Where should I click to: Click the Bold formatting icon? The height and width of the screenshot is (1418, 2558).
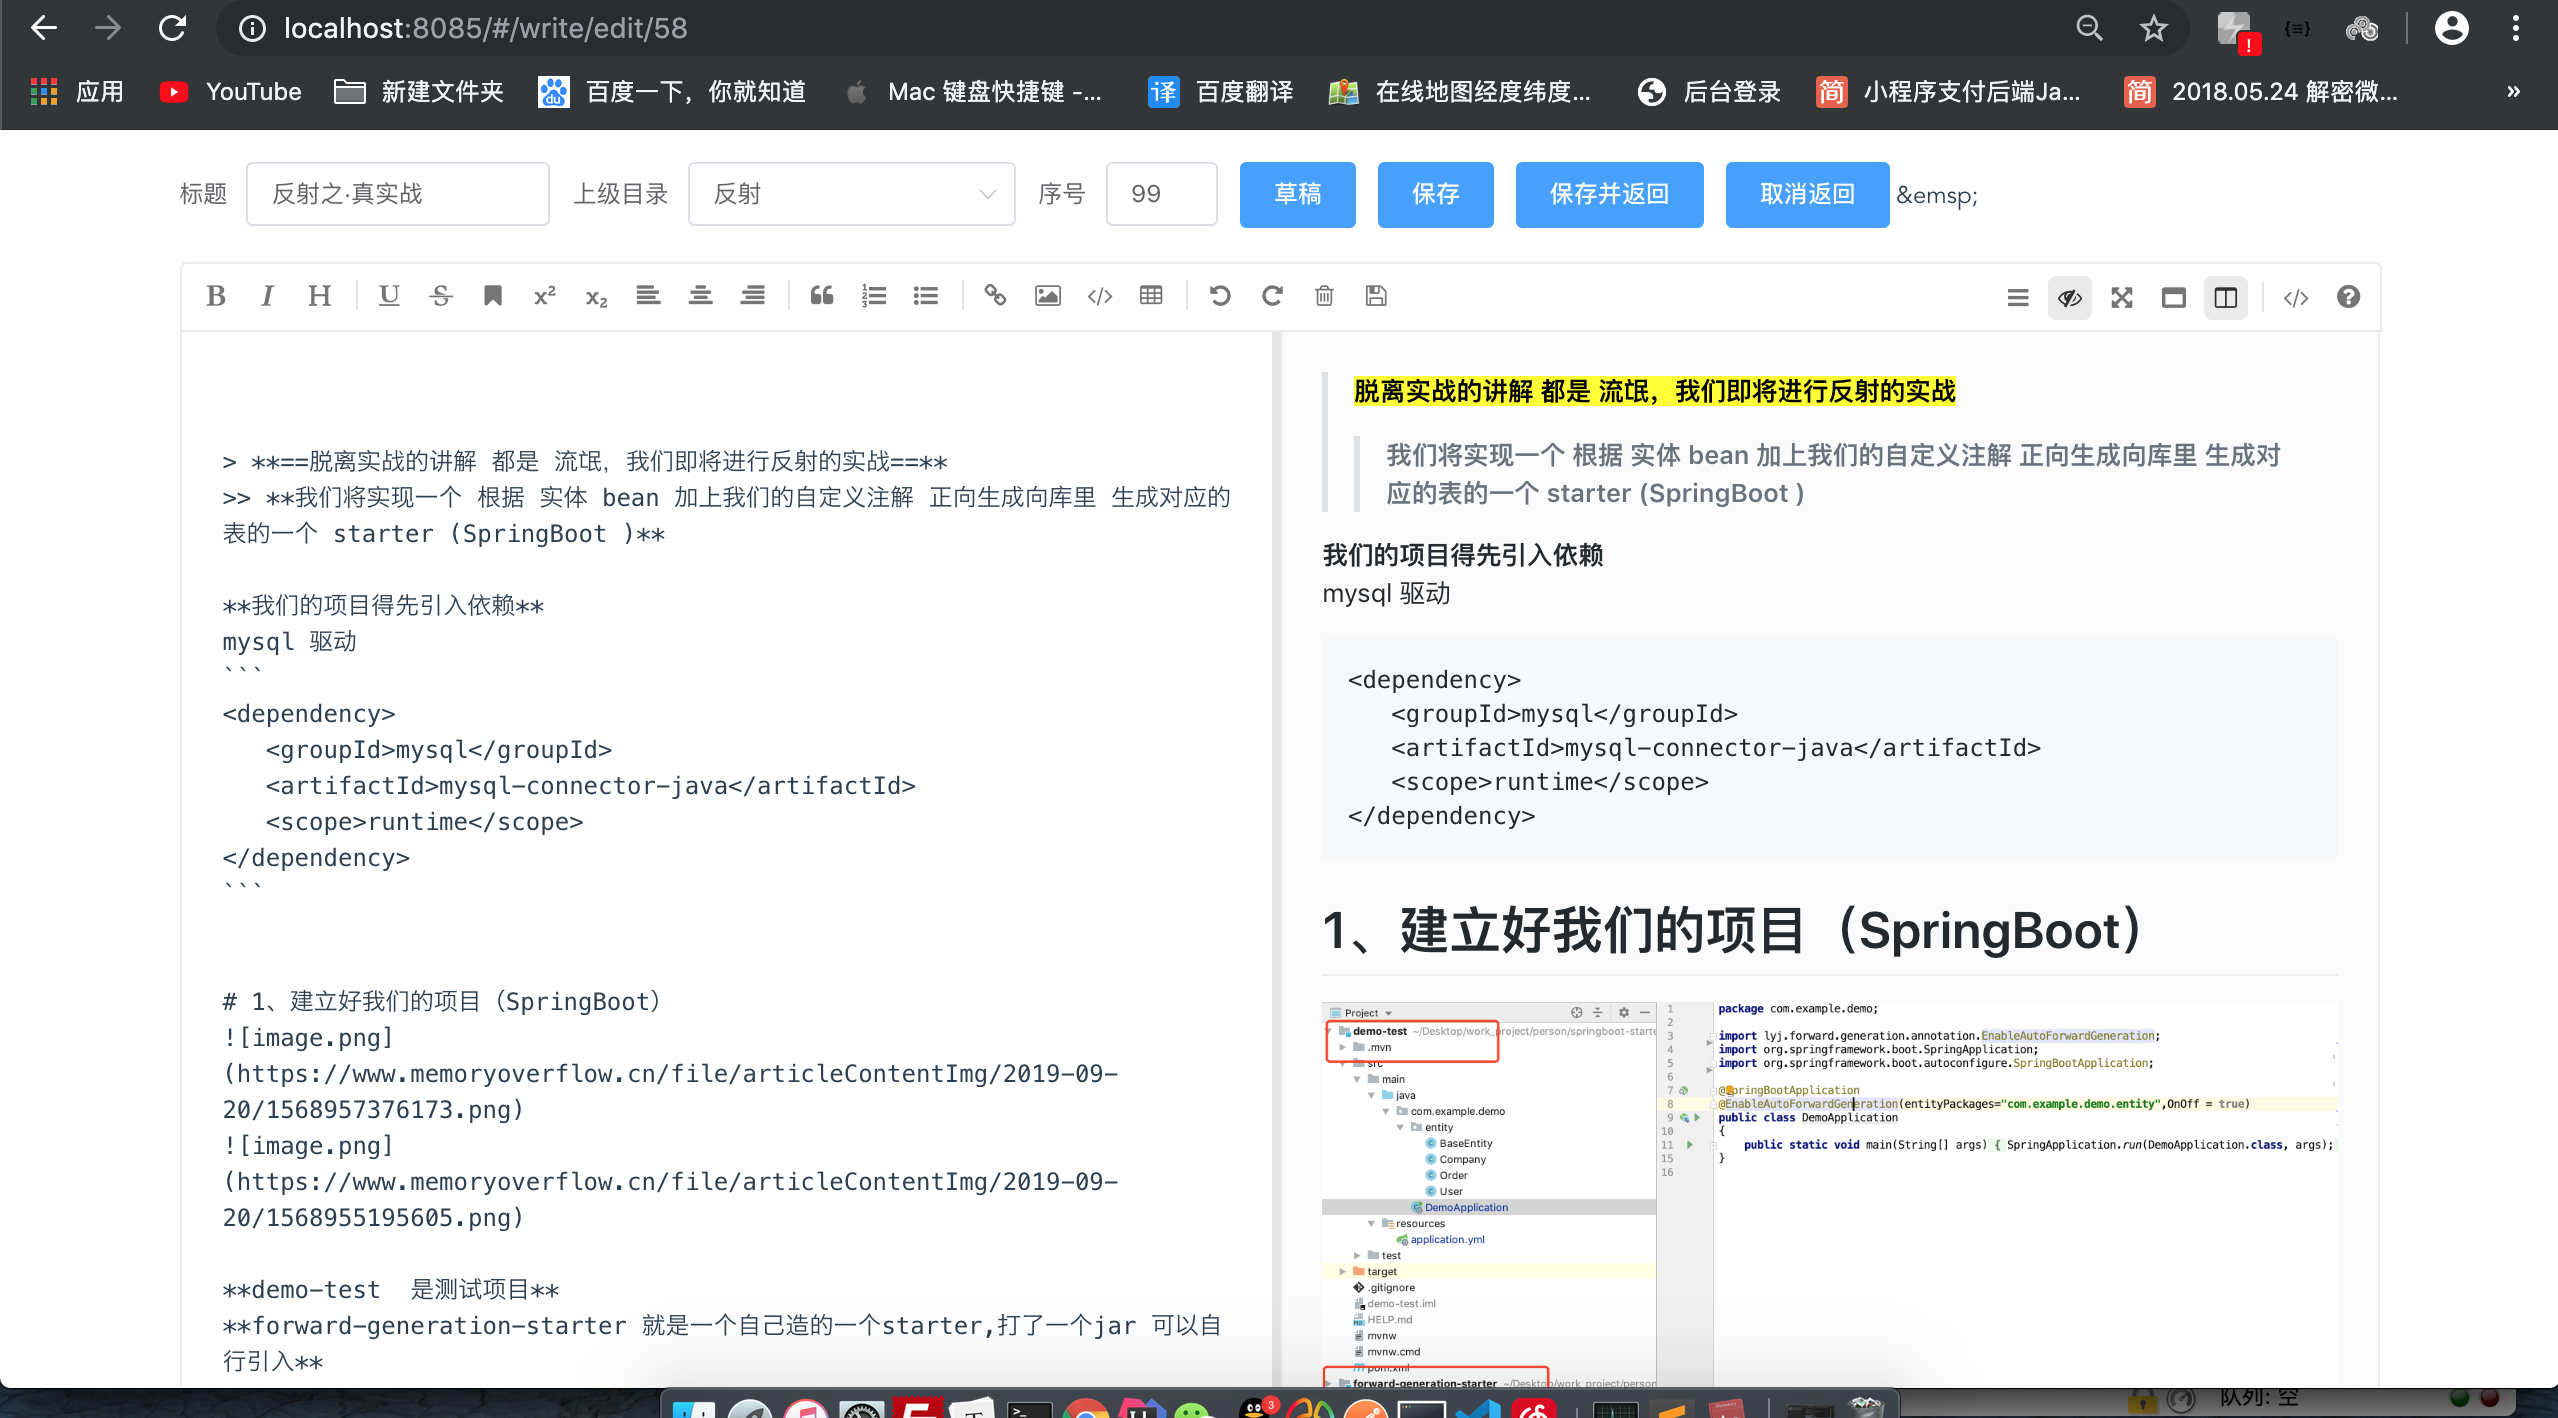click(215, 293)
